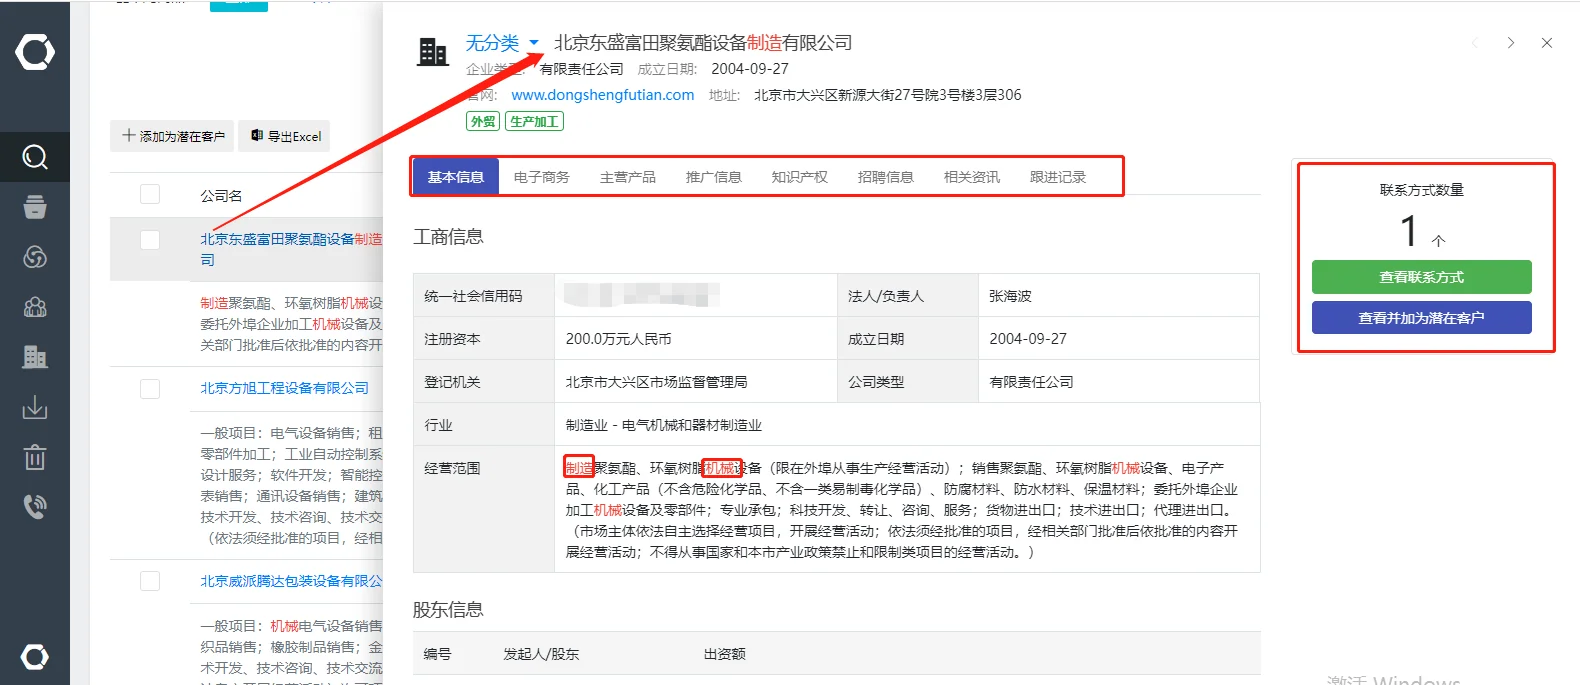Open 北京东盛富田聚氨酯设备制造 company link in list
Viewport: 1580px width, 685px height.
[291, 249]
